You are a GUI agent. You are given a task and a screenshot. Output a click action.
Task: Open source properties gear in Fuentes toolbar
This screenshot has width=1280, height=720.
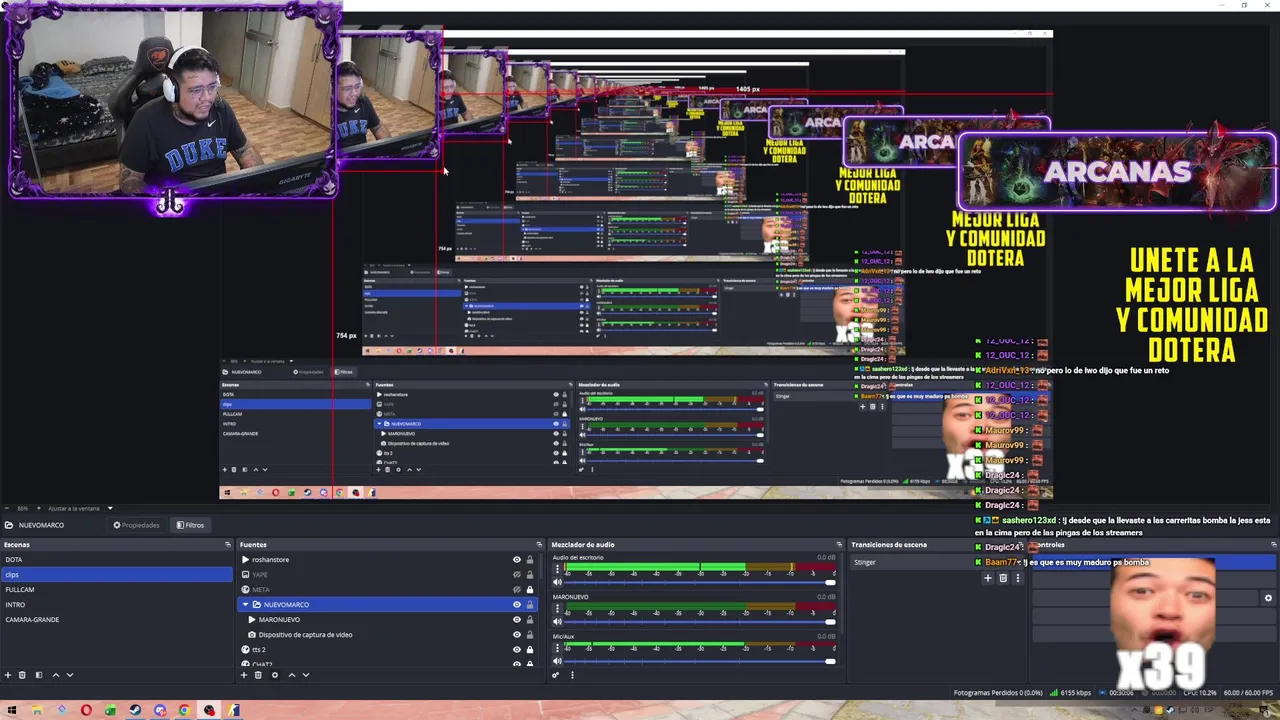(275, 675)
